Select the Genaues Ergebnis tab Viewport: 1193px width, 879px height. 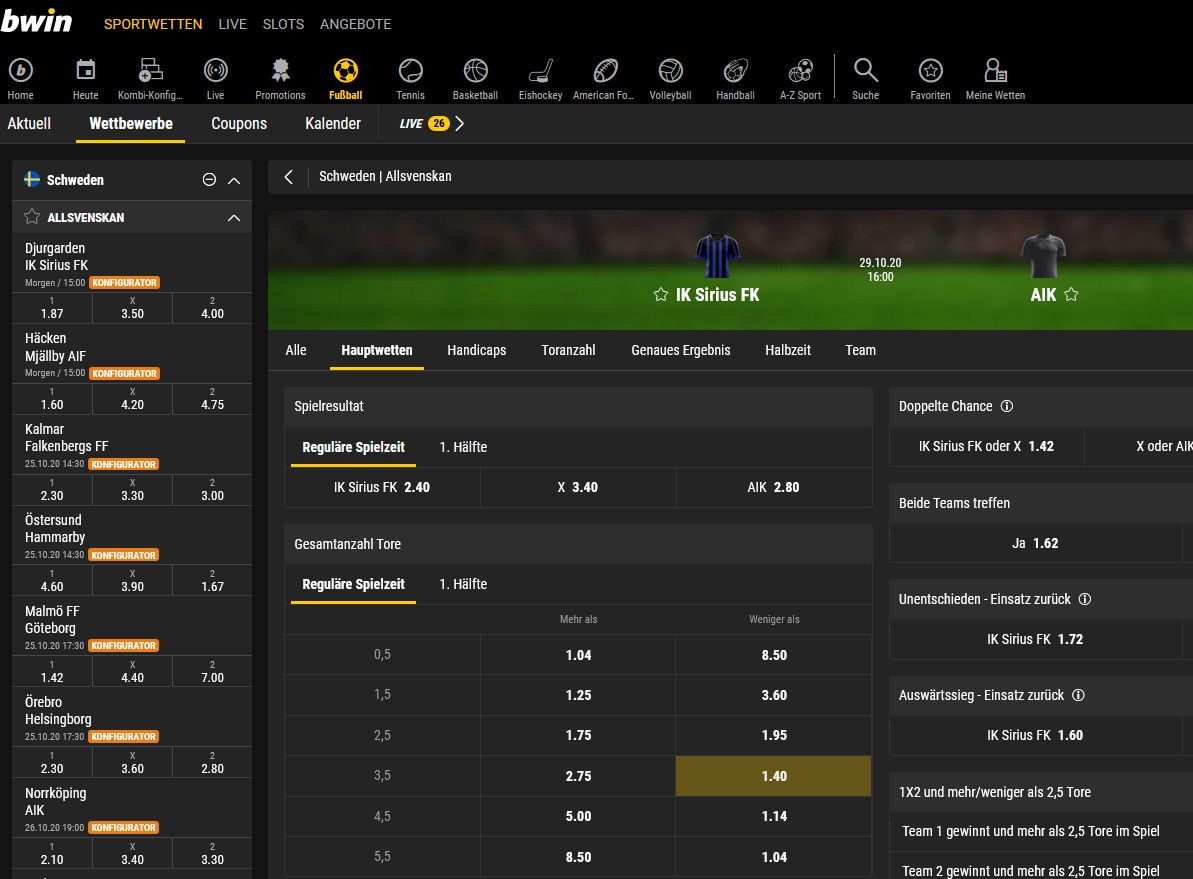click(x=681, y=350)
